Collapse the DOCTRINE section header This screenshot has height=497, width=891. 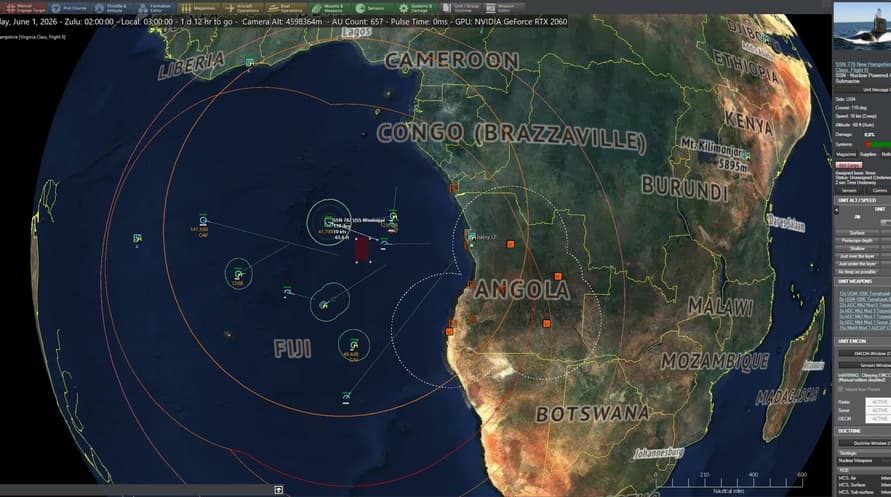point(863,432)
